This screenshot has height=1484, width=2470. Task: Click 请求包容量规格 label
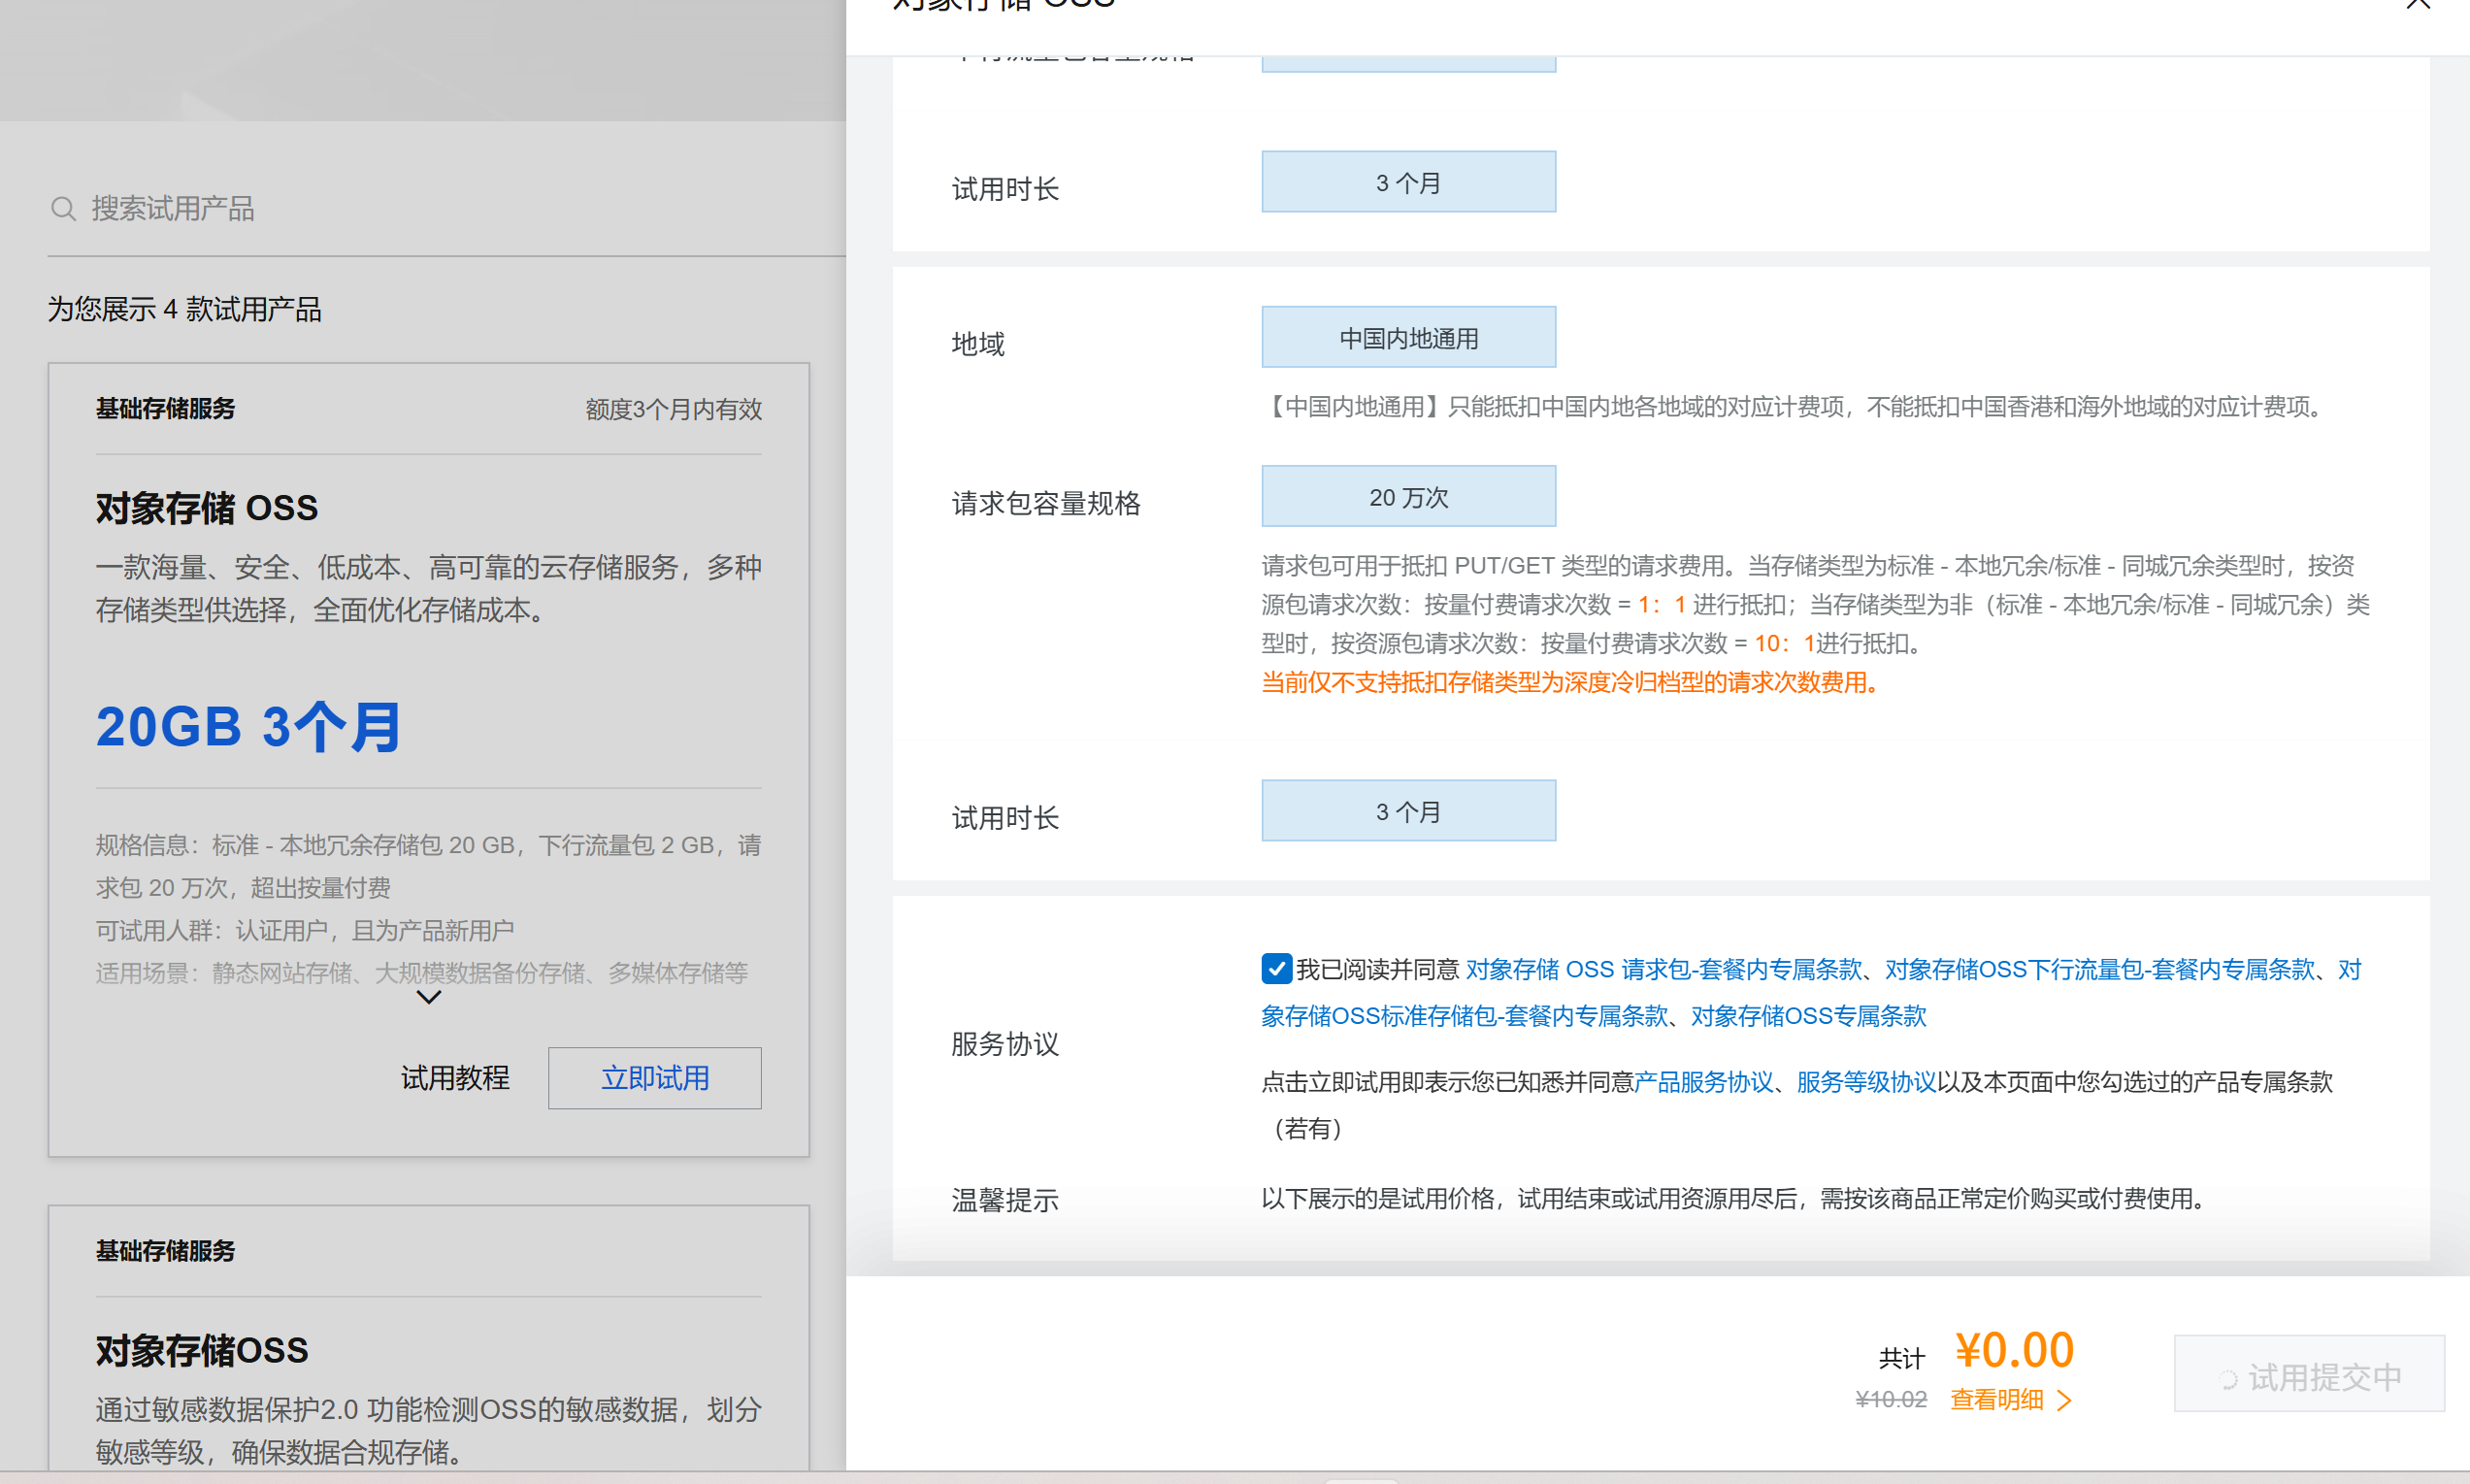(x=1046, y=503)
